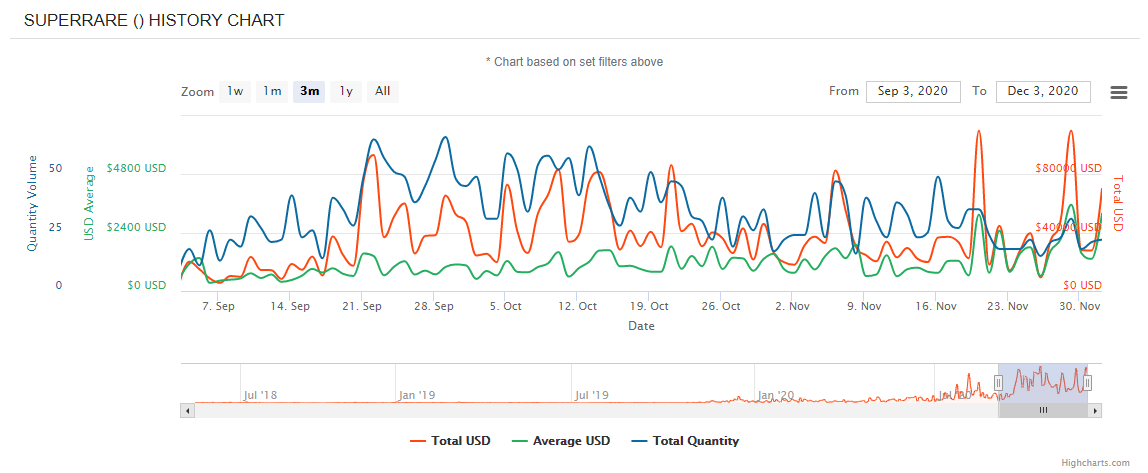Click the $80000 USD axis label
Image resolution: width=1148 pixels, height=473 pixels.
pyautogui.click(x=1068, y=168)
